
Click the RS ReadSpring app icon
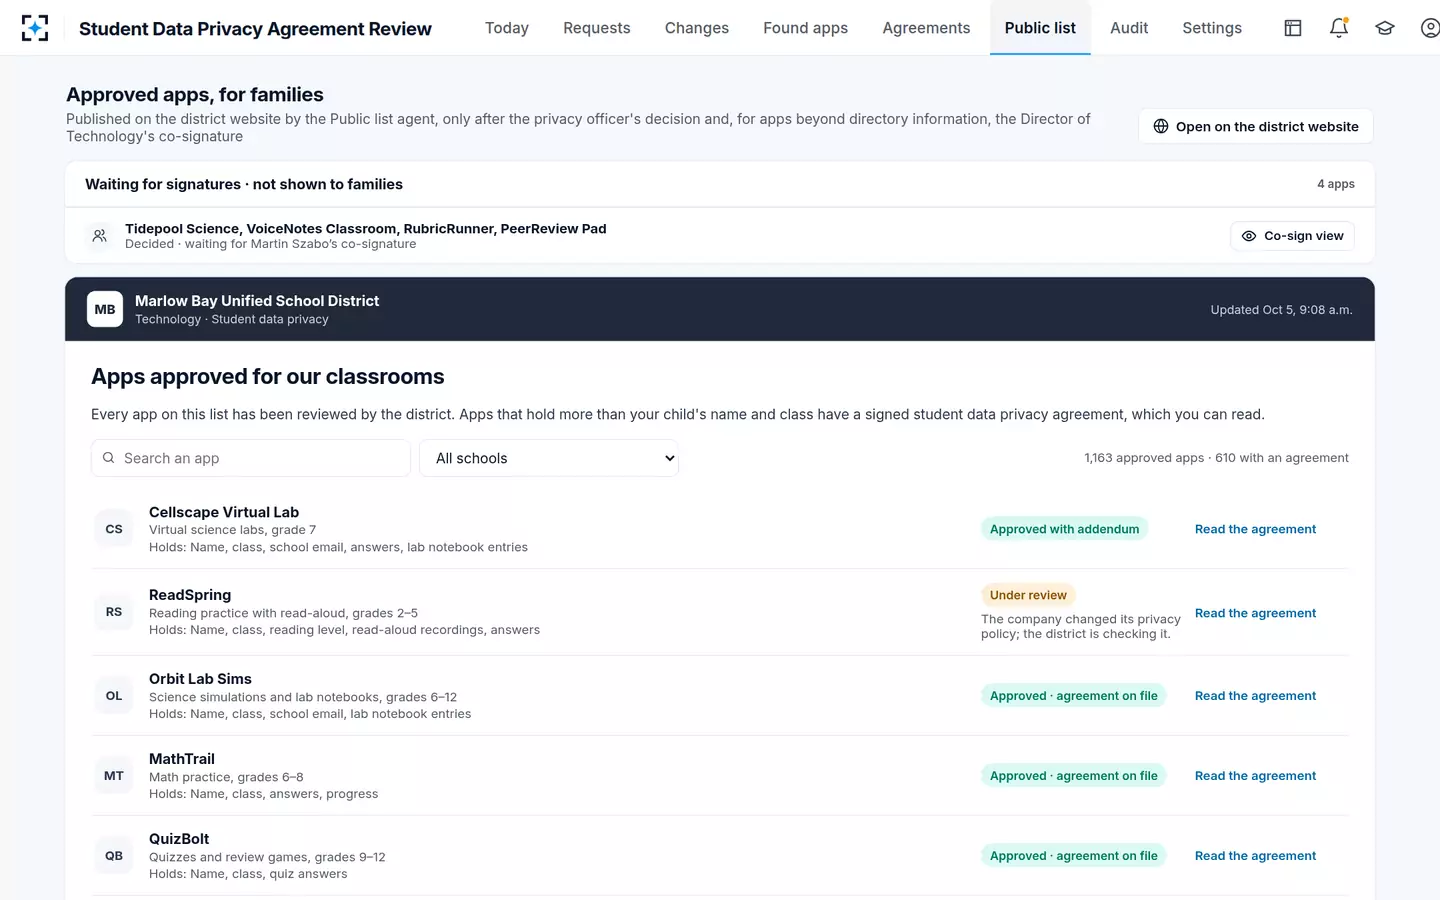pyautogui.click(x=114, y=612)
